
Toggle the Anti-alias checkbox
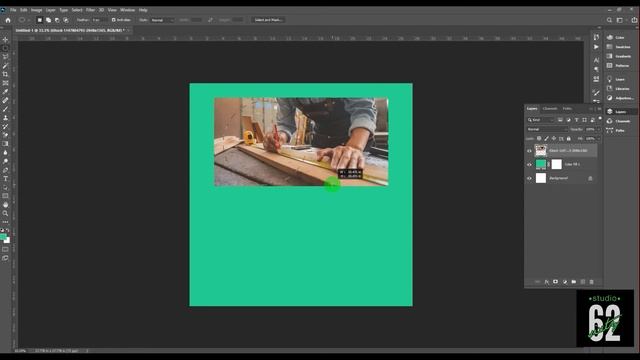(113, 20)
